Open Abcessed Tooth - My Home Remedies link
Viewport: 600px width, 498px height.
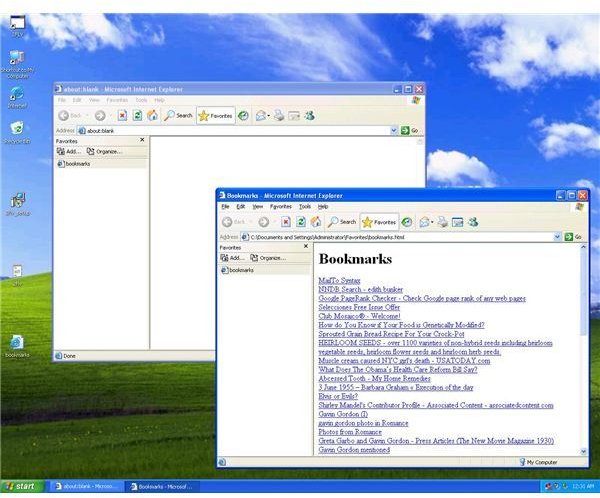click(x=374, y=378)
